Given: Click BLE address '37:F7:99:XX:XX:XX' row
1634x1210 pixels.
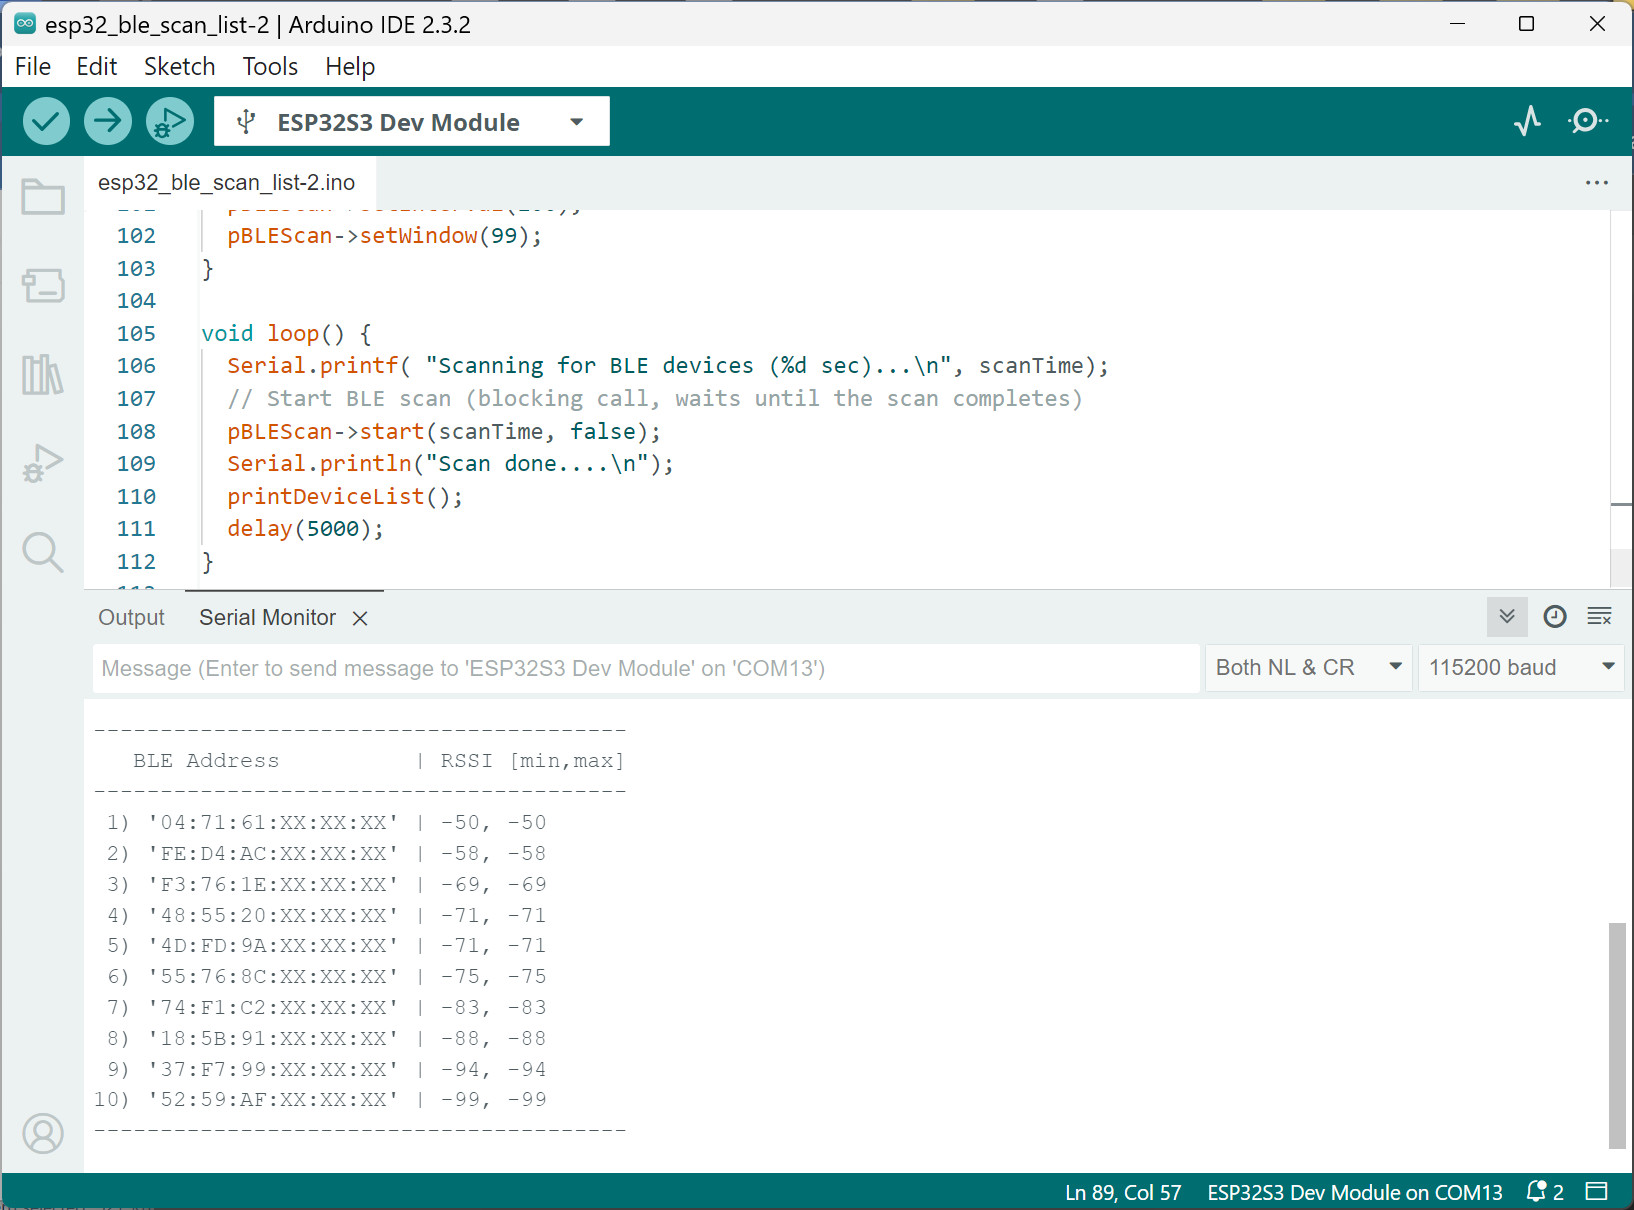Looking at the screenshot, I should tap(326, 1070).
